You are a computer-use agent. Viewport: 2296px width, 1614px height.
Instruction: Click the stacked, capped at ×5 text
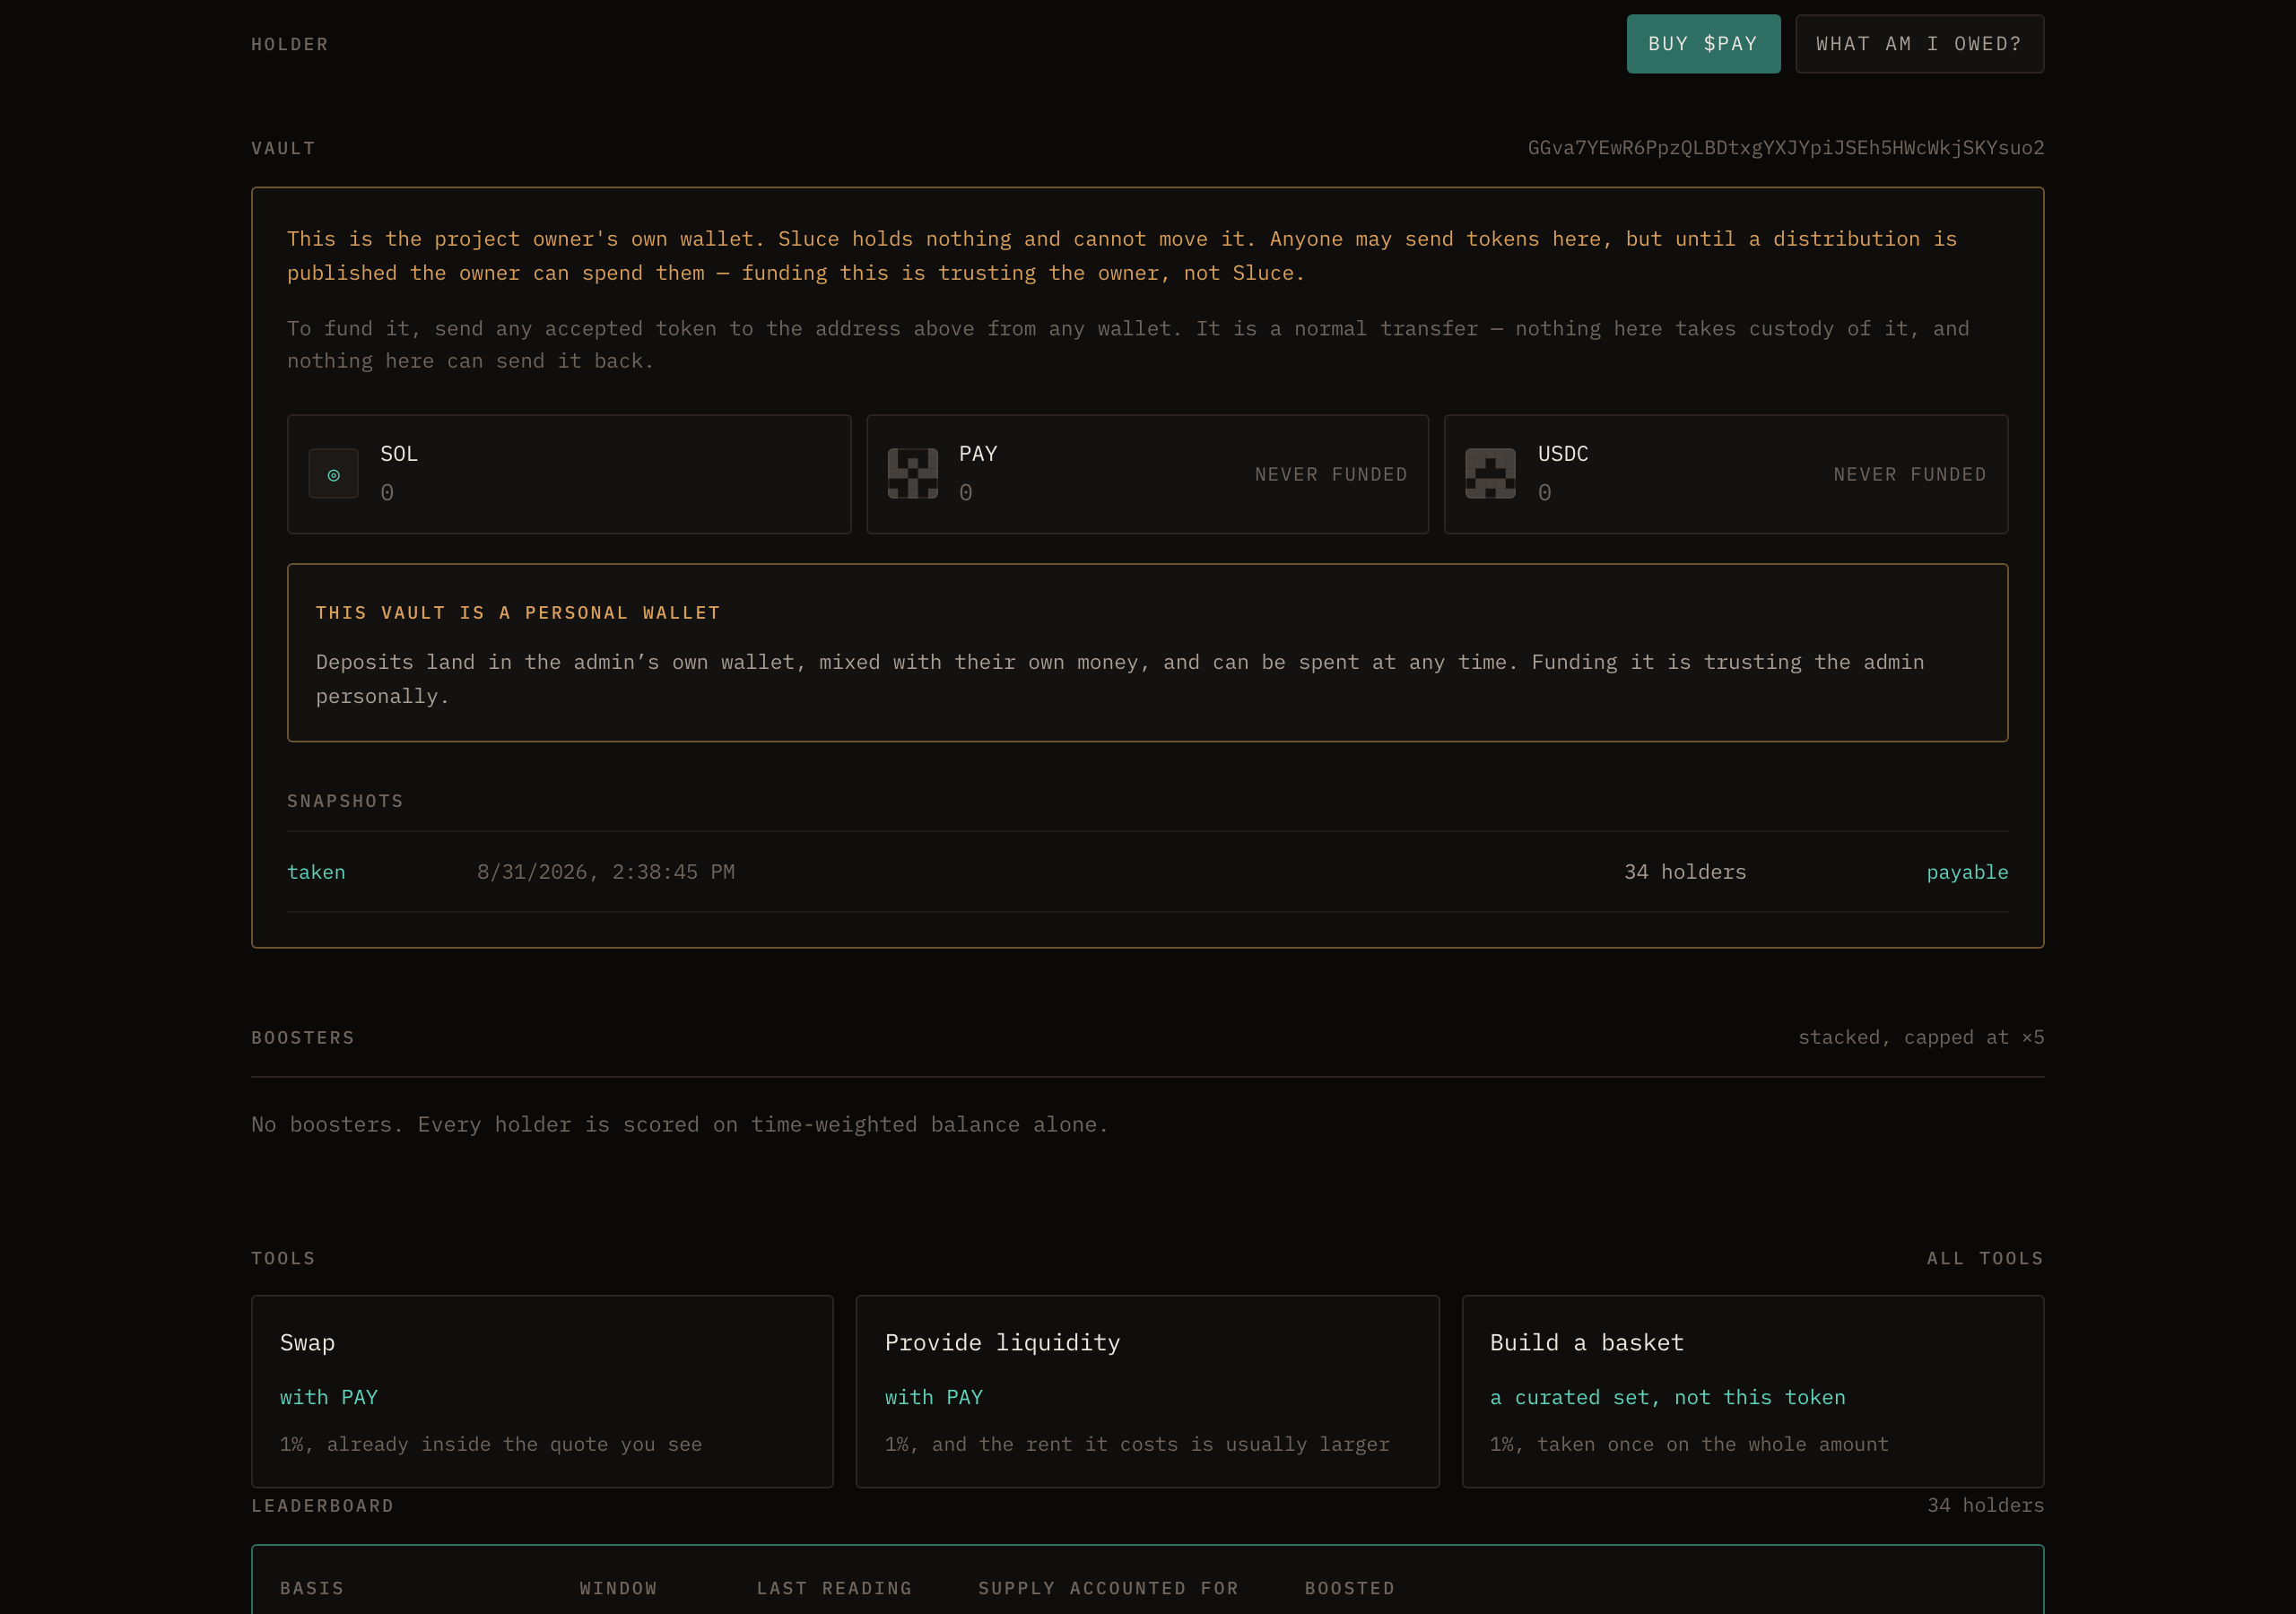click(x=1921, y=1038)
